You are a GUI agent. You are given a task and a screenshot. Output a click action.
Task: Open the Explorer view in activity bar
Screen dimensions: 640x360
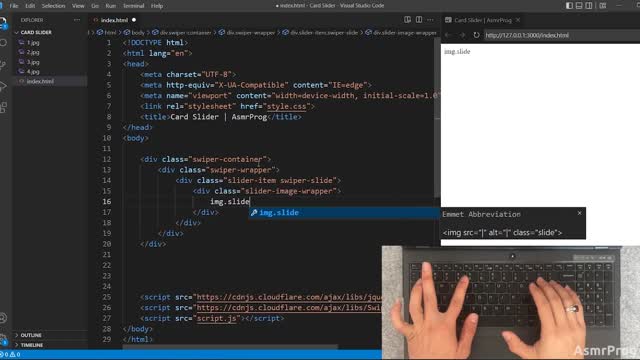click(x=3, y=22)
